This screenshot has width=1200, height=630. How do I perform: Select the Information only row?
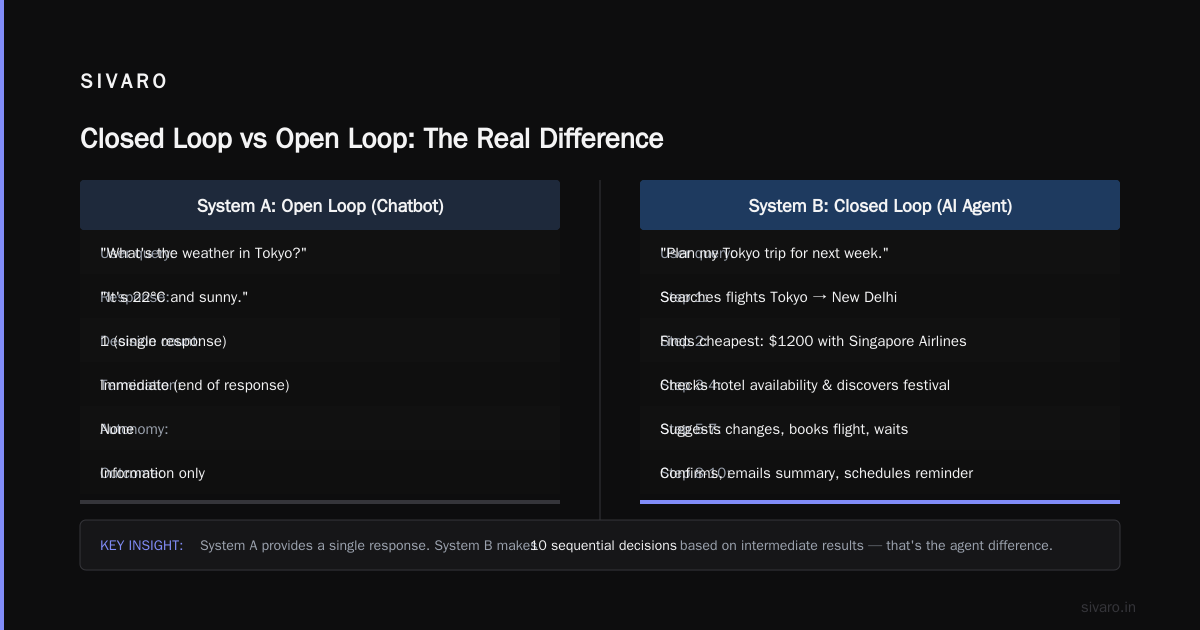[320, 473]
